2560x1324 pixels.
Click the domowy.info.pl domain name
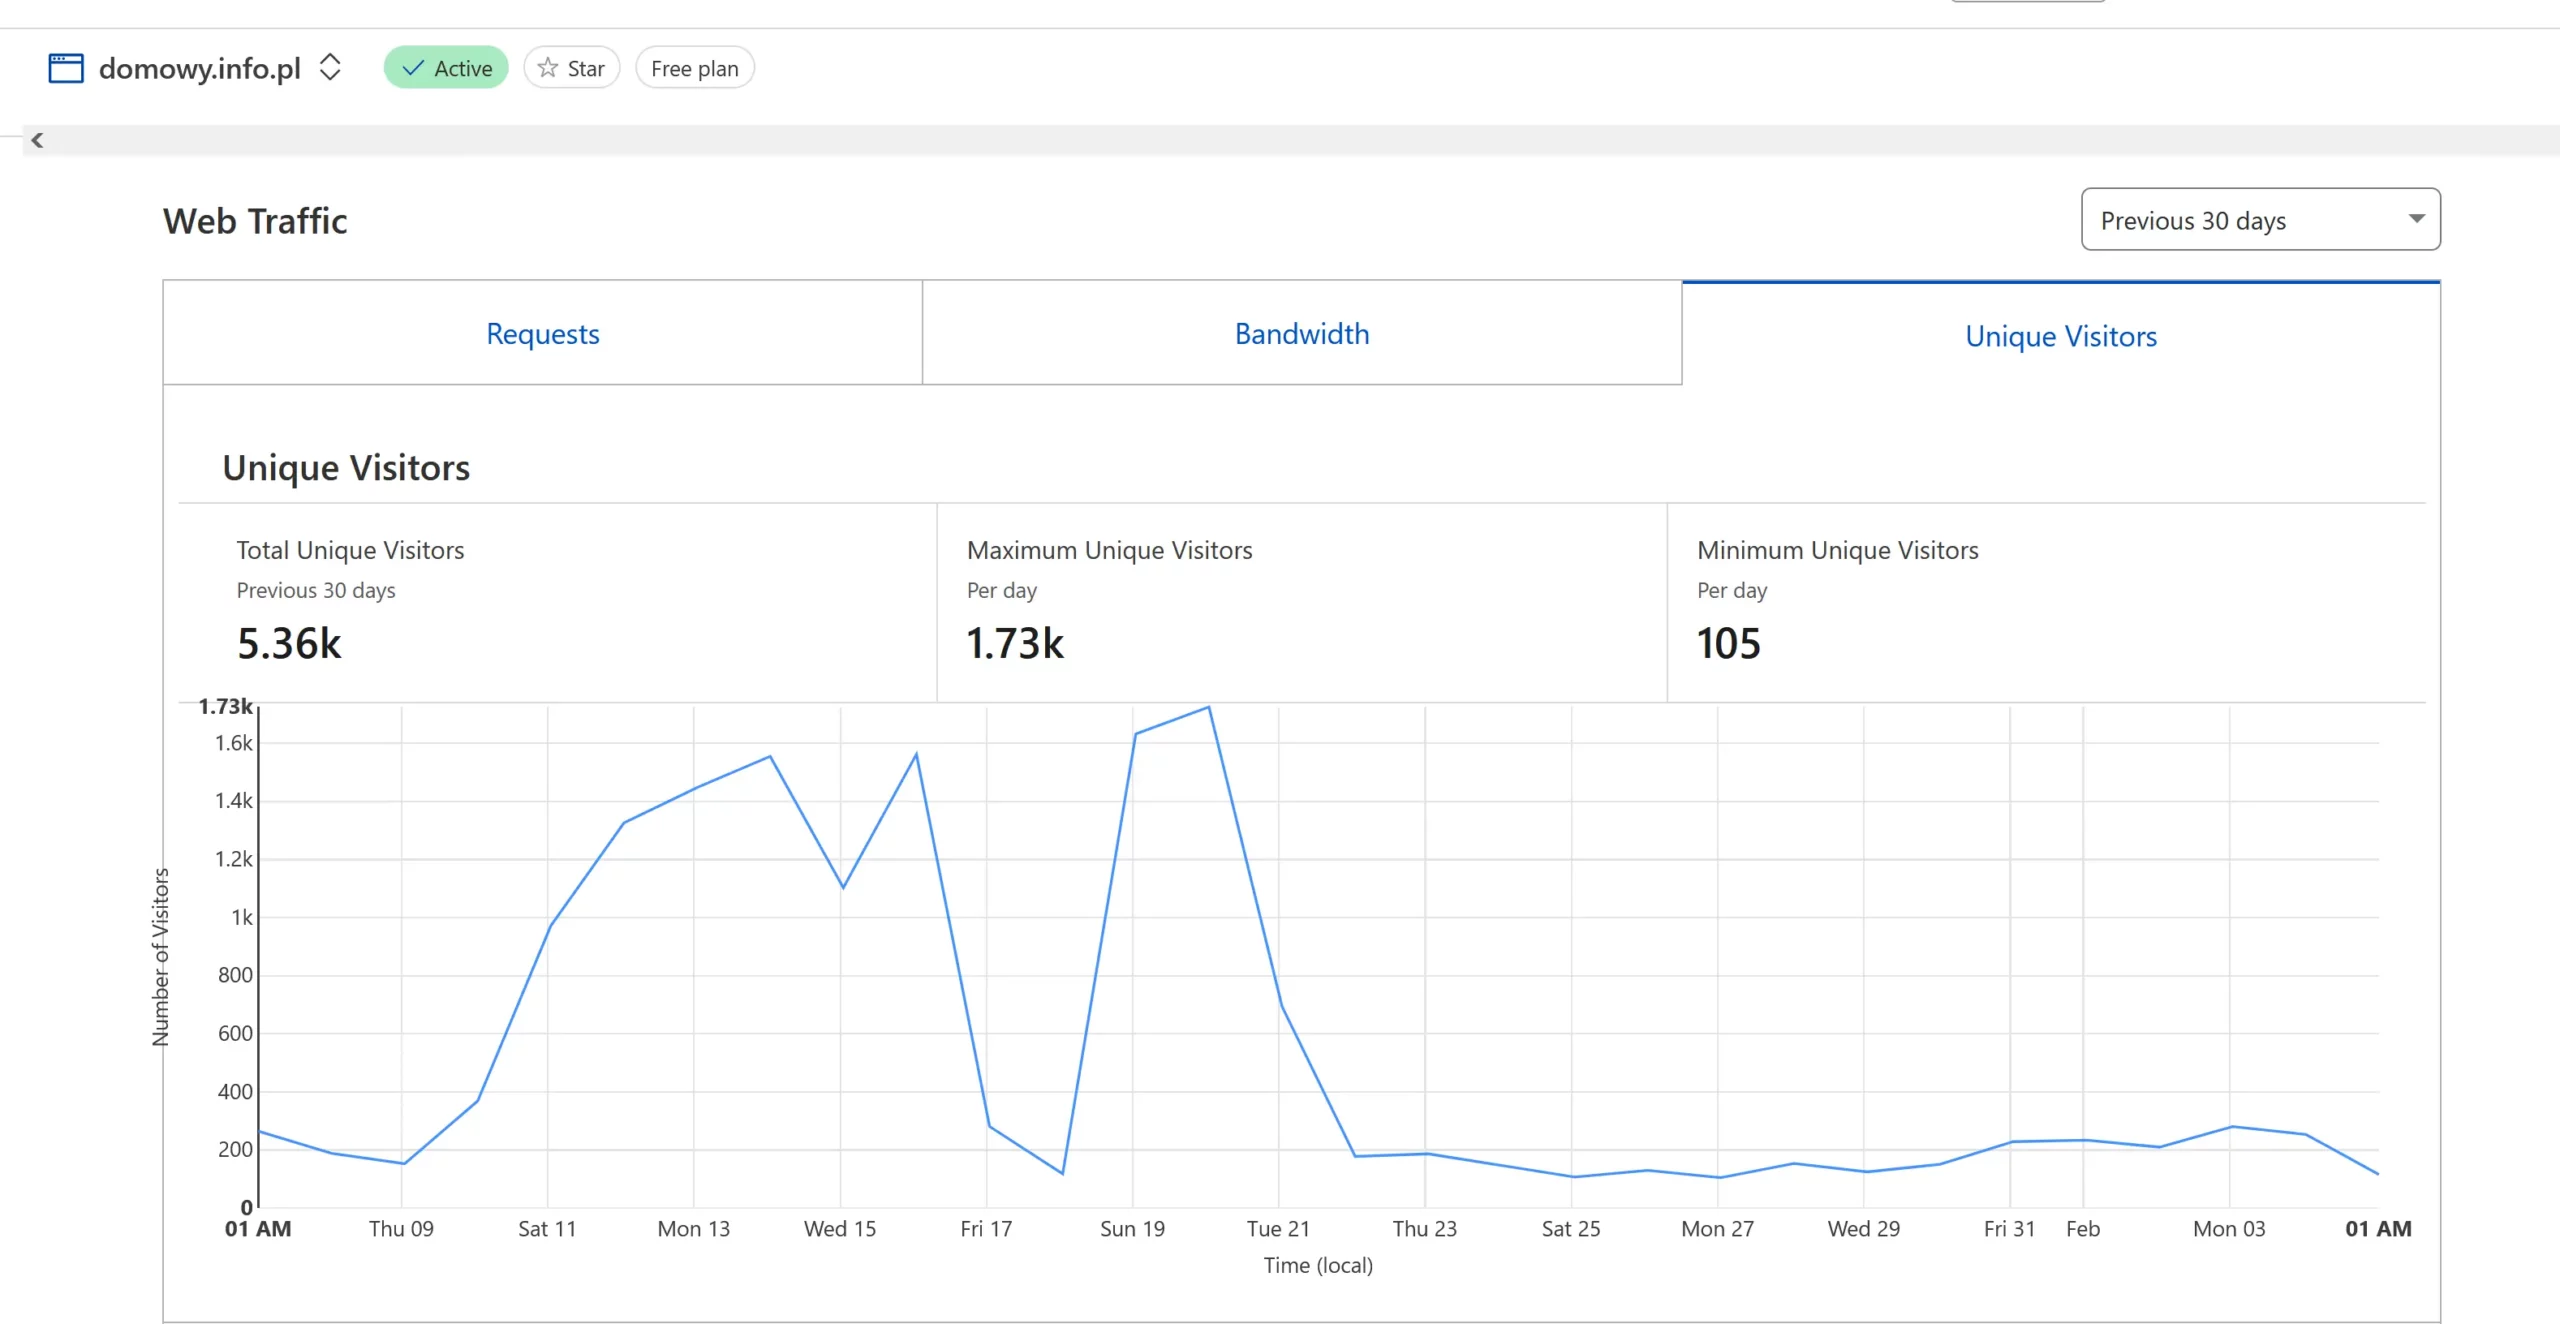[x=199, y=68]
